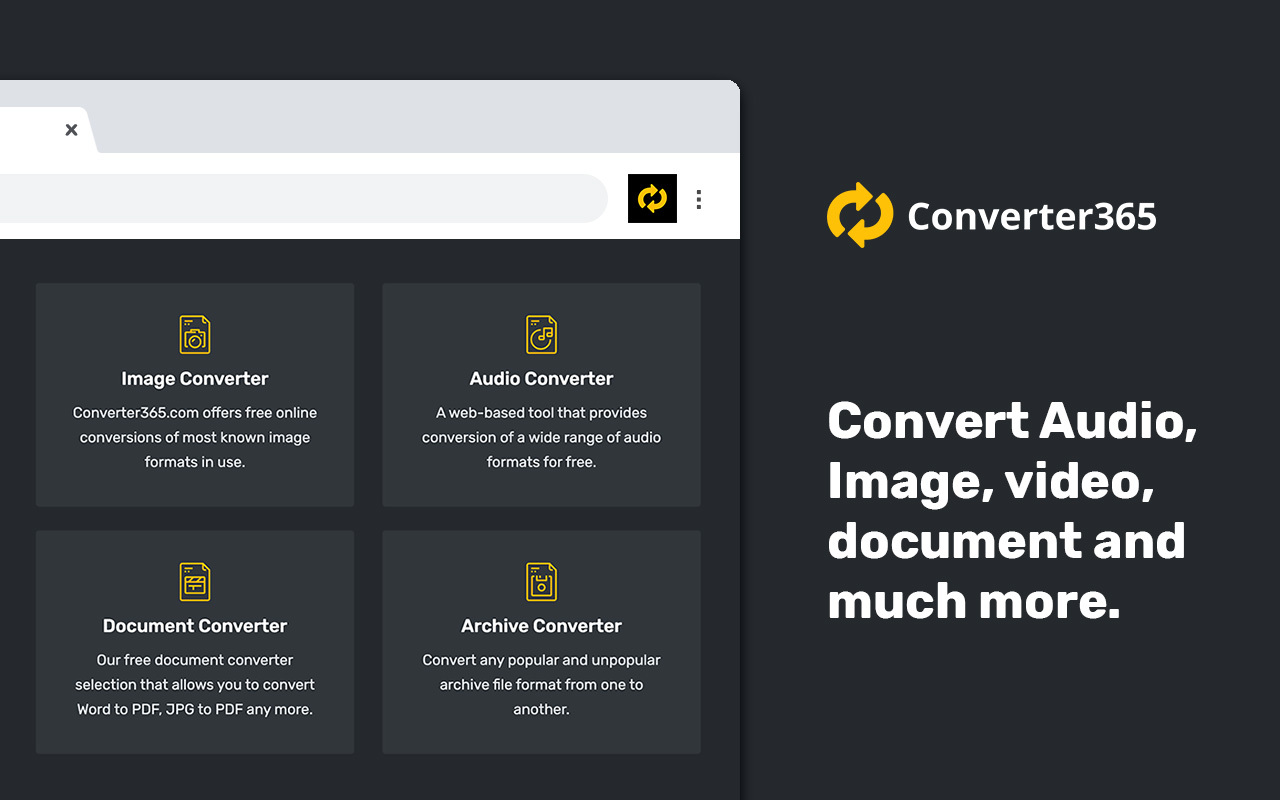
Task: Click text 'Our free document converter'
Action: tap(195, 660)
